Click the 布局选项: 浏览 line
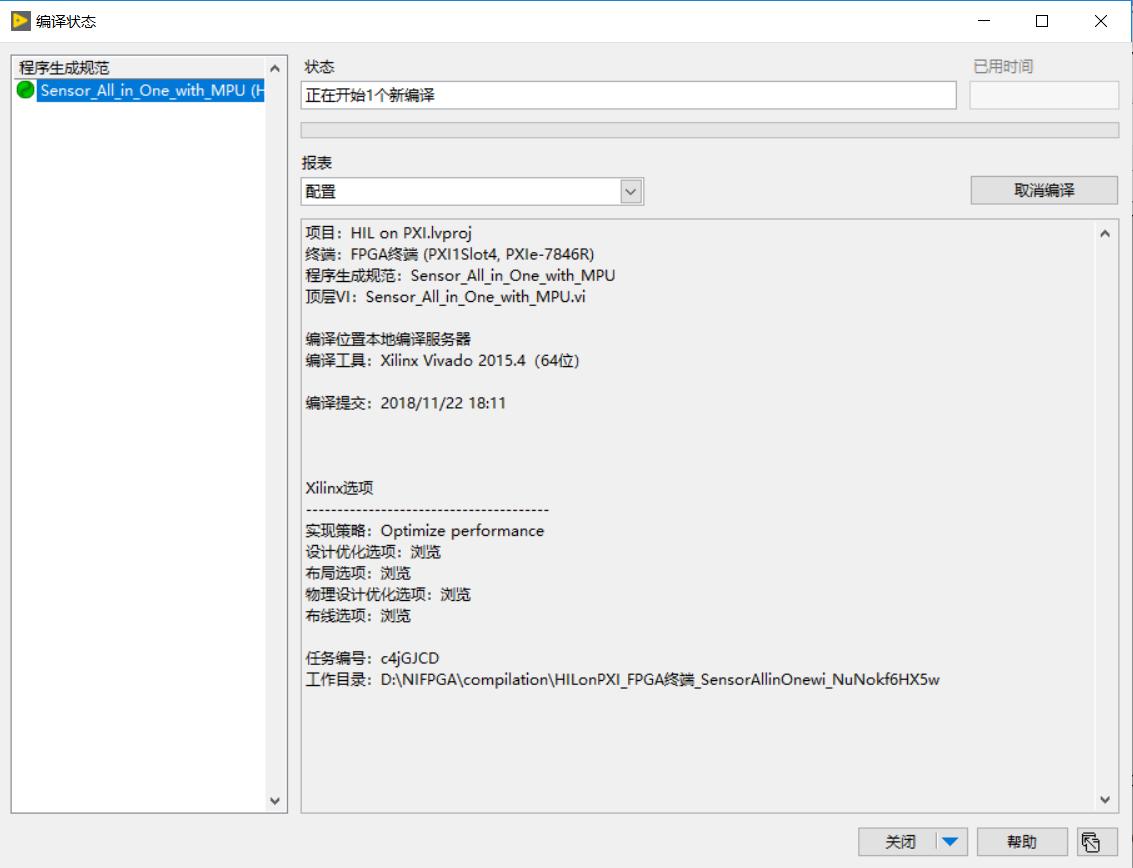 [358, 573]
